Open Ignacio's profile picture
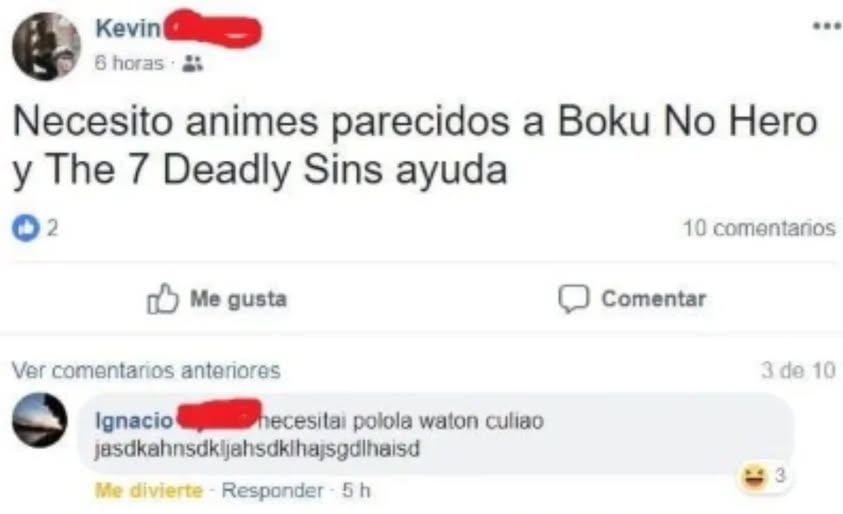 coord(40,420)
